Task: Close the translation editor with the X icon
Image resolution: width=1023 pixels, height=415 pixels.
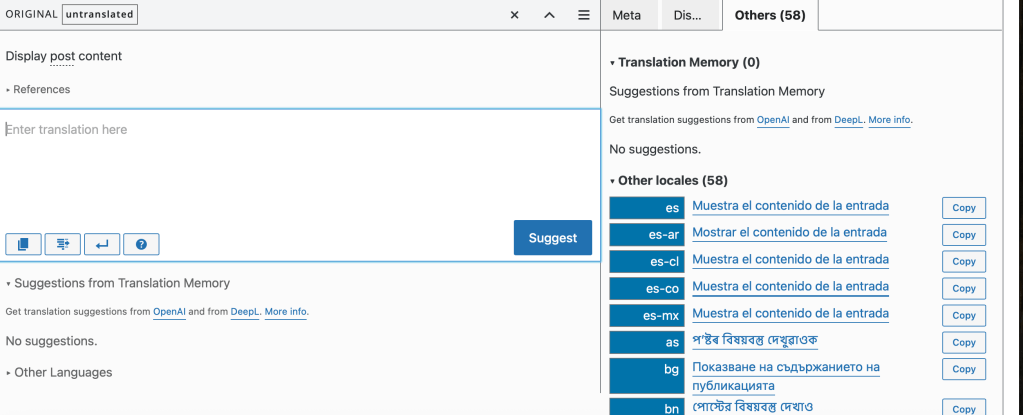Action: (x=514, y=16)
